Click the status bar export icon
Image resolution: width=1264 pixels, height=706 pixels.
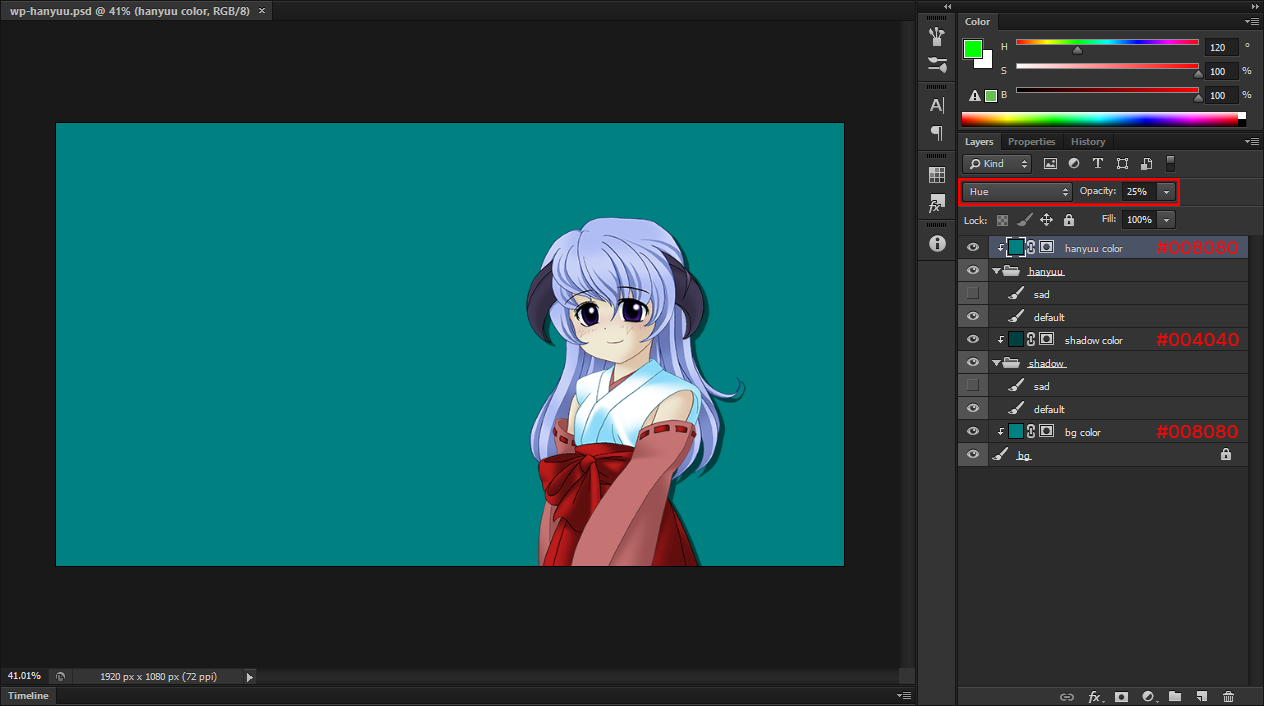point(60,677)
